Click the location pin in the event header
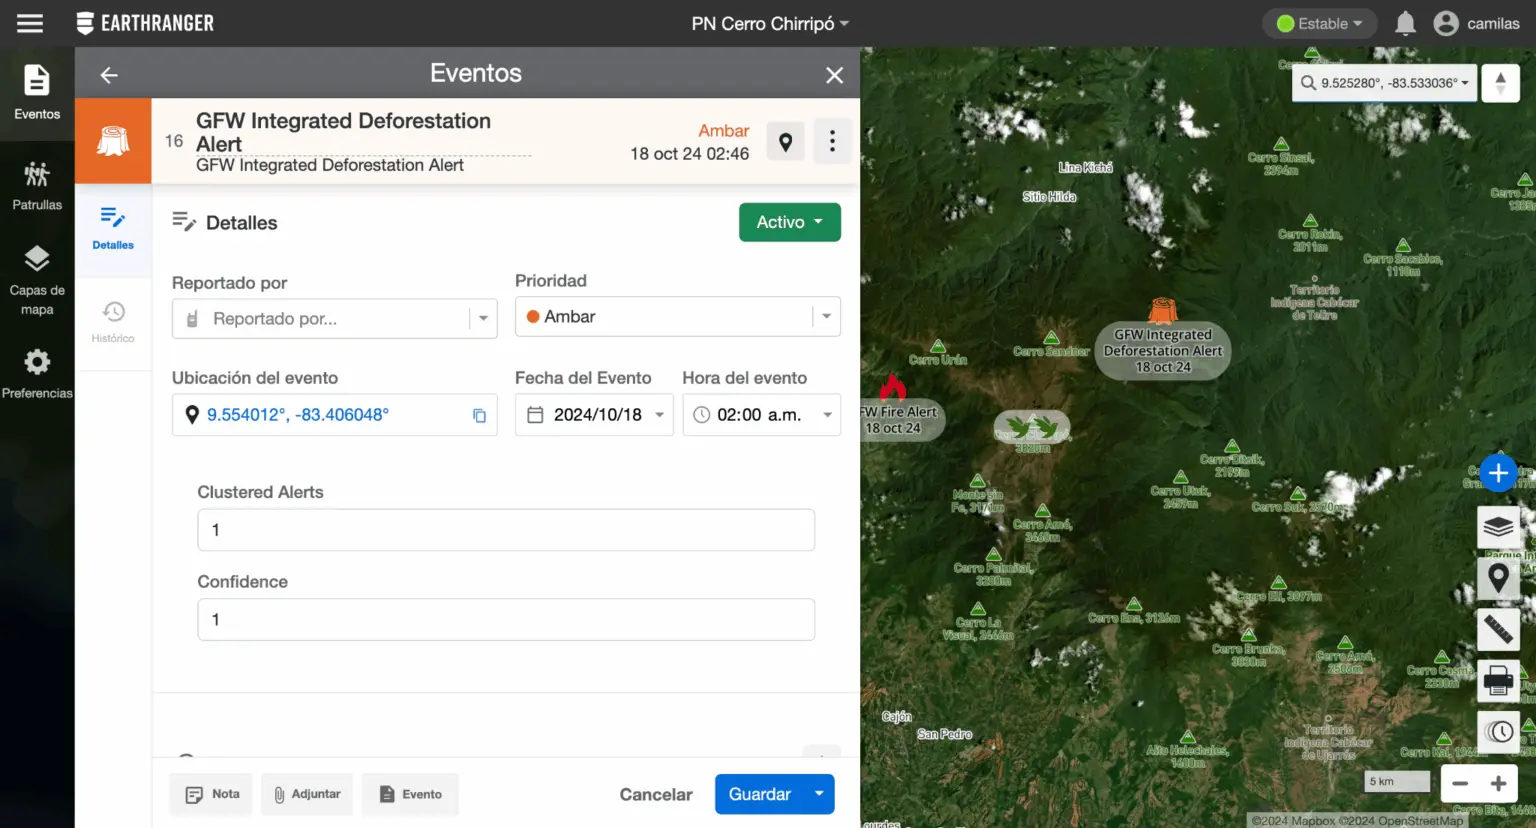Viewport: 1536px width, 828px height. (x=785, y=141)
